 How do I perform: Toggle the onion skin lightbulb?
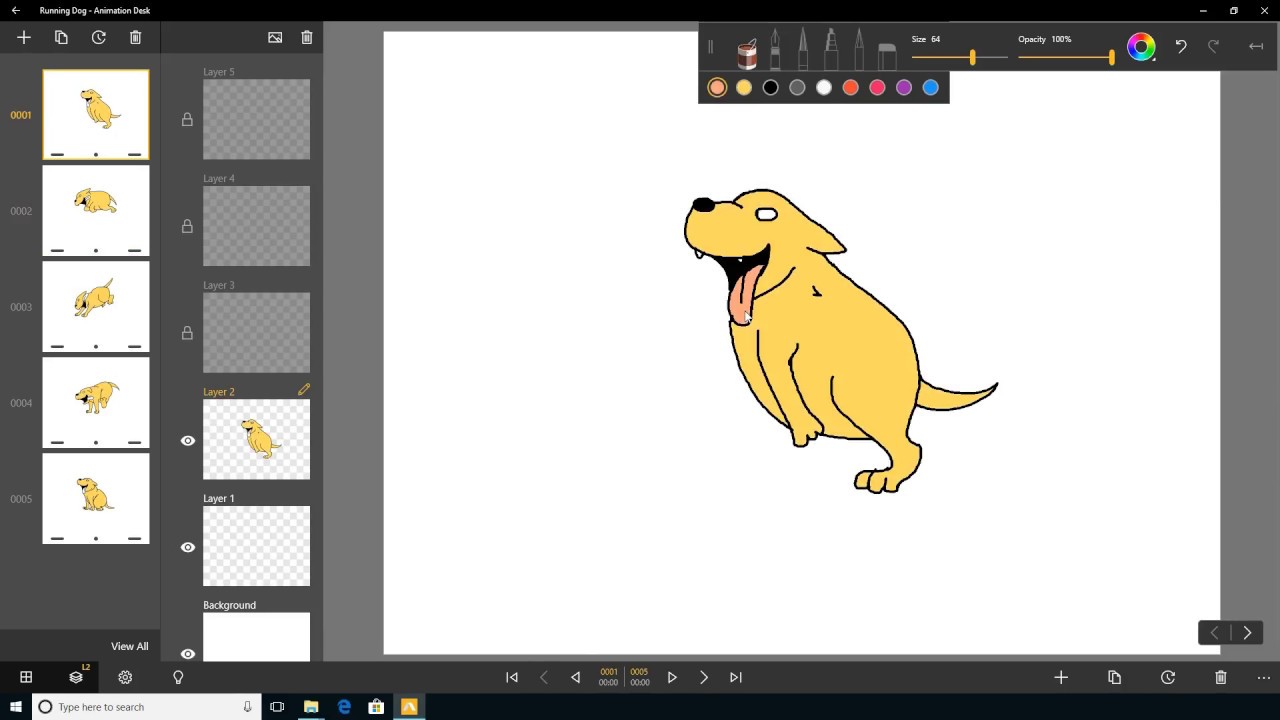tap(178, 677)
